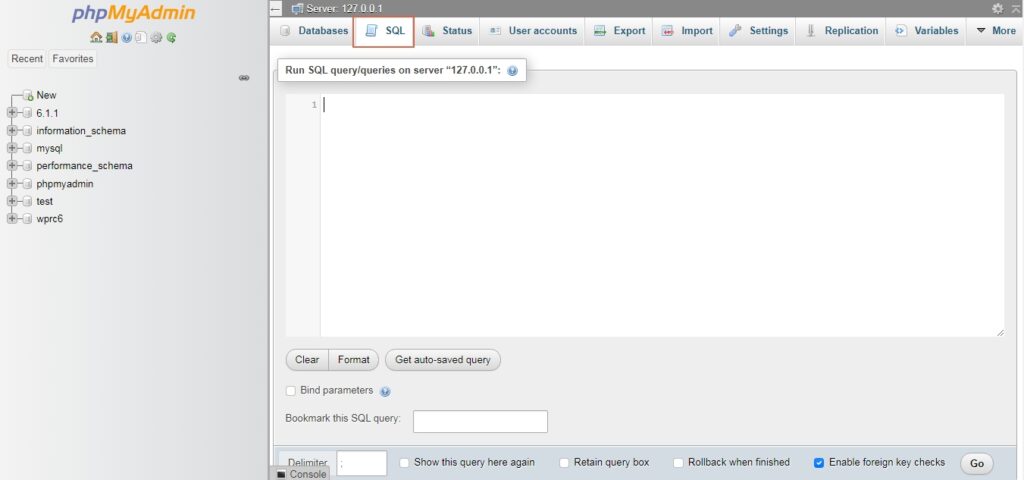Open the Status tab
Viewport: 1024px width, 480px height.
[x=447, y=31]
